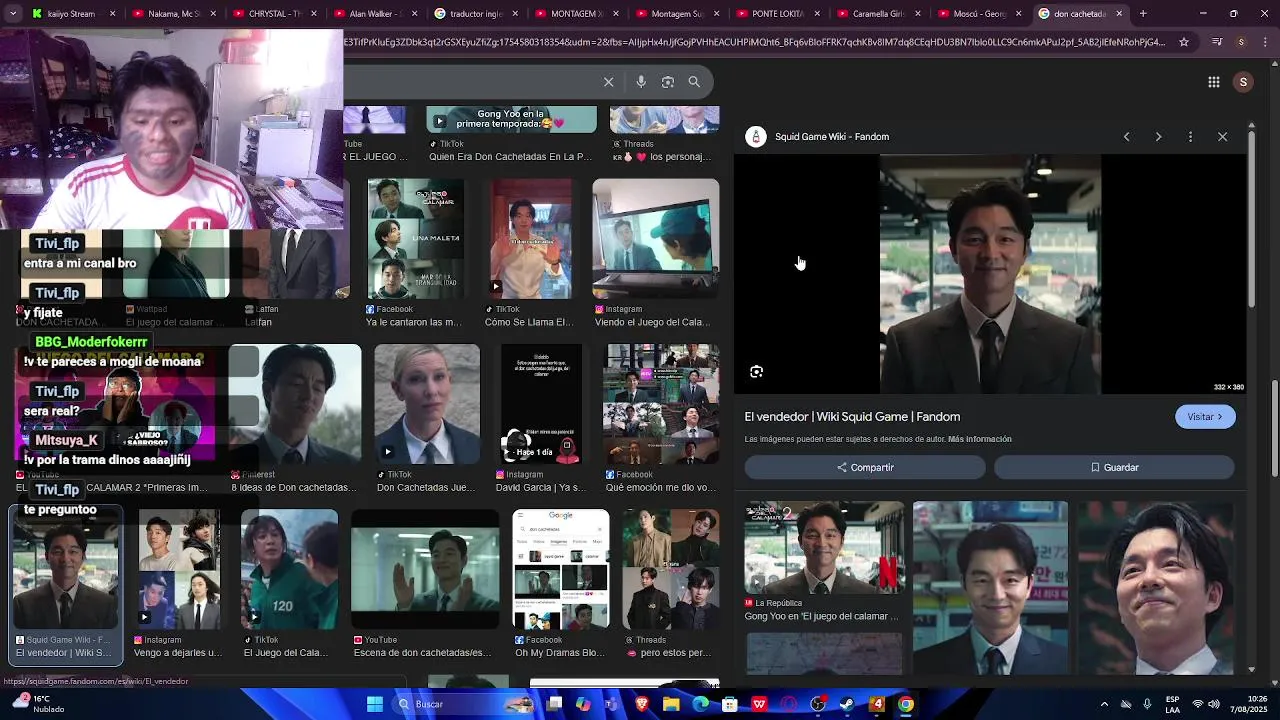Open Pinterest 8 ideas de Don cachetadas result
This screenshot has height=720, width=1280.
point(294,404)
